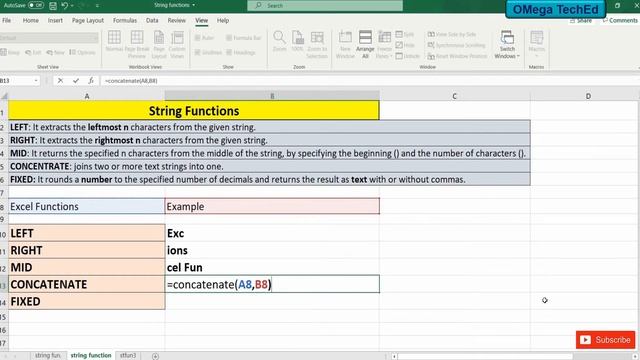Click the Unhide window option
Screen dimensions: 640x360
pyautogui.click(x=407, y=56)
